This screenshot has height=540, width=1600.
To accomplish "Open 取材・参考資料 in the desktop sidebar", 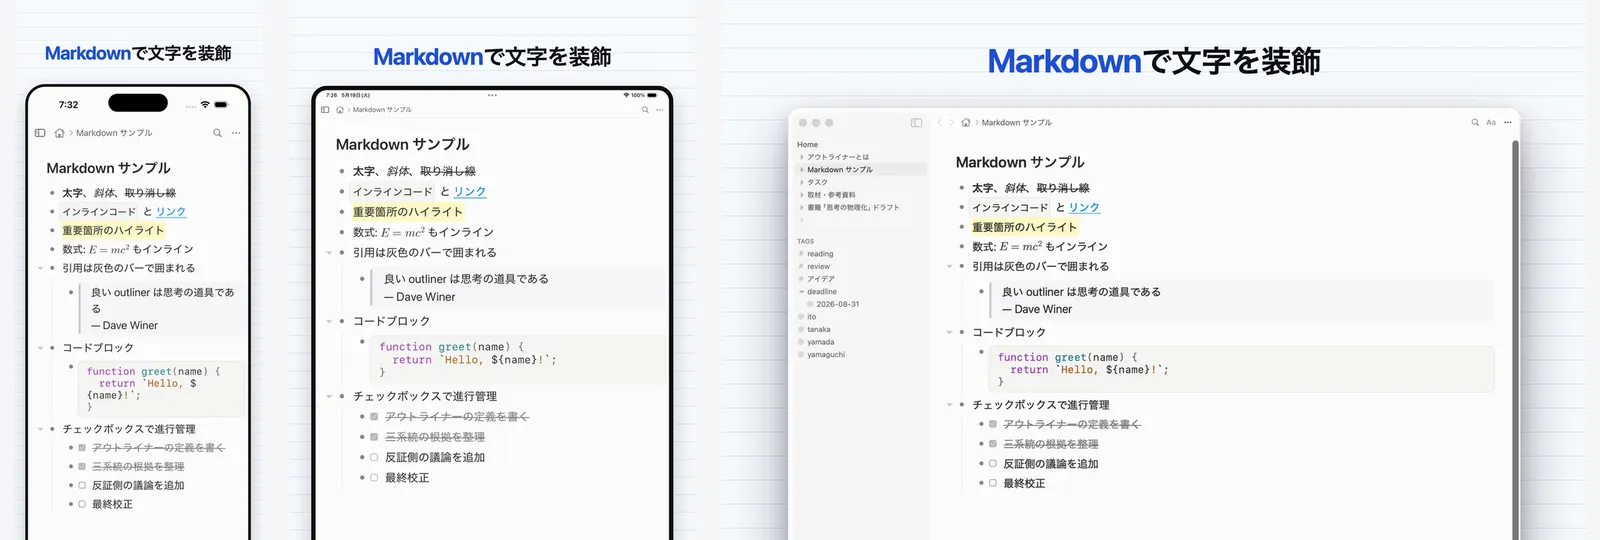I will click(x=832, y=195).
